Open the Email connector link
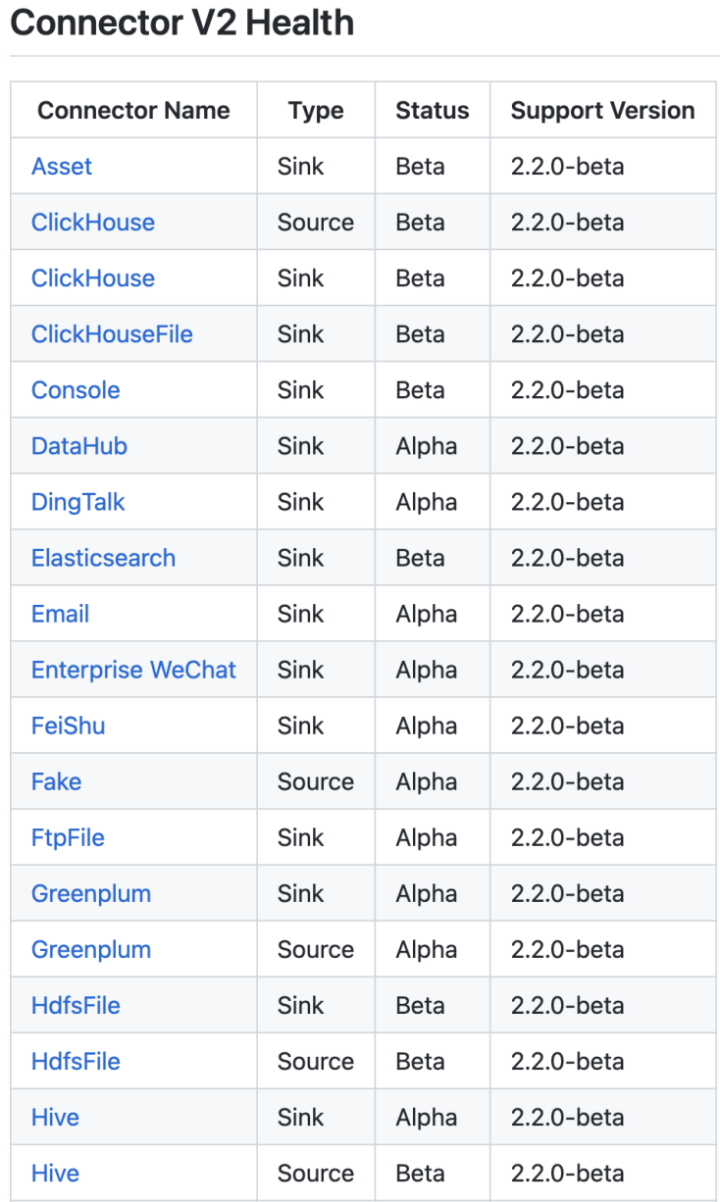Viewport: 720px width, 1202px height. point(60,614)
